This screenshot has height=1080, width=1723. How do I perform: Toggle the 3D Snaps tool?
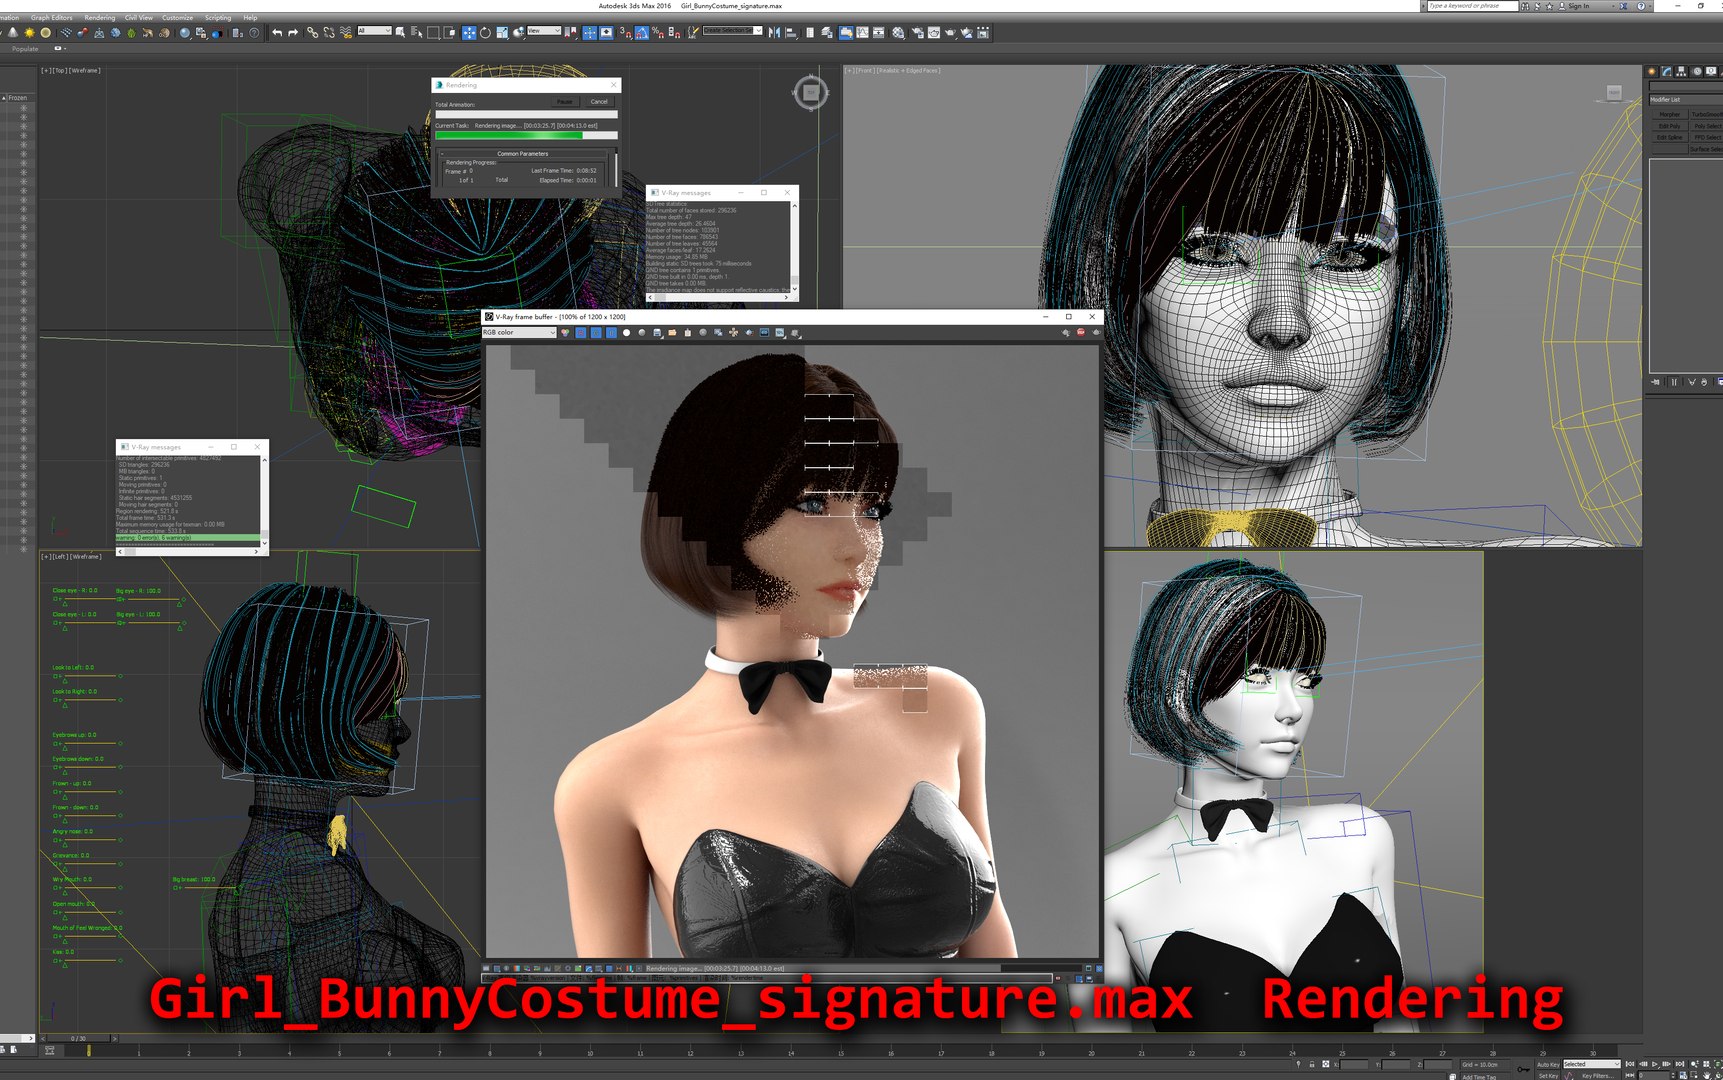coord(625,33)
